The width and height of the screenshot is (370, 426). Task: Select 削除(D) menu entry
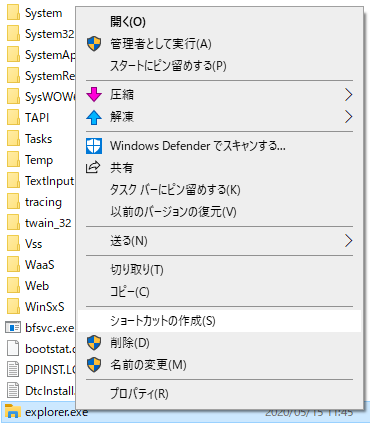(x=219, y=343)
